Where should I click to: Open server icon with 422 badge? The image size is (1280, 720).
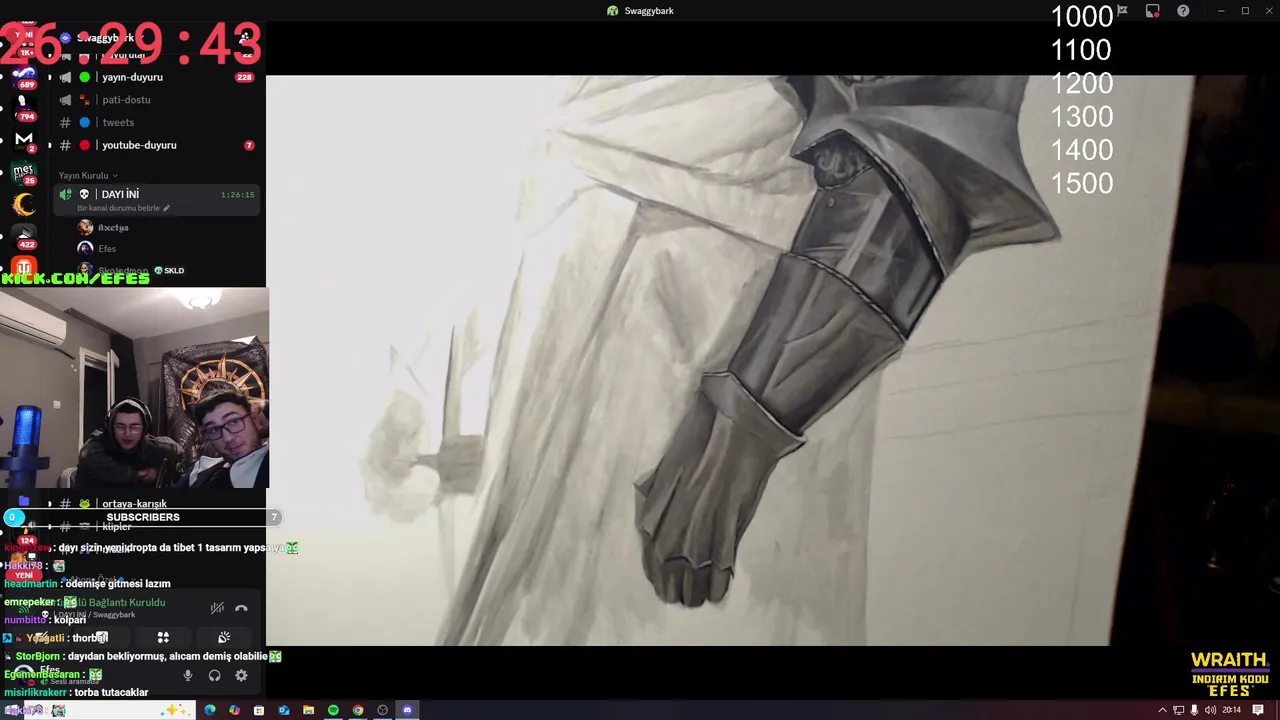click(25, 236)
